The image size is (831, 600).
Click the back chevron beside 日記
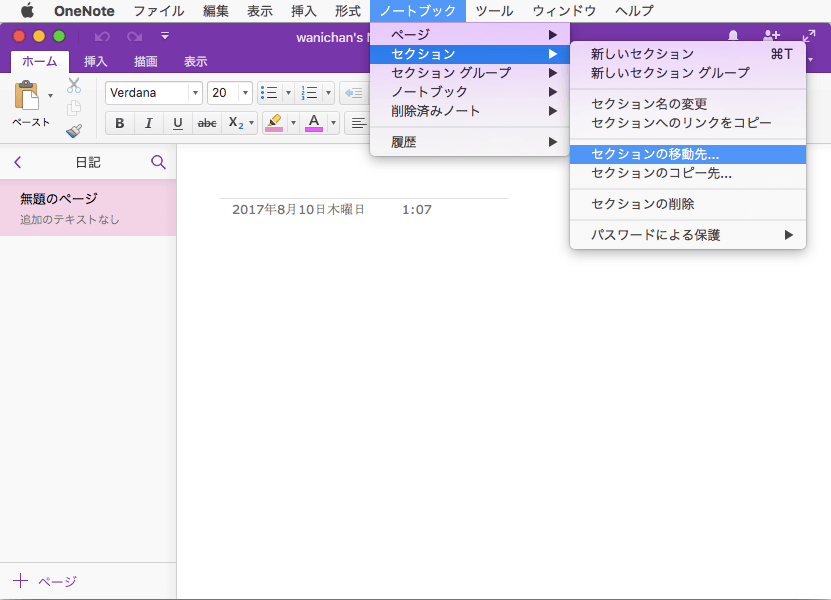click(18, 162)
